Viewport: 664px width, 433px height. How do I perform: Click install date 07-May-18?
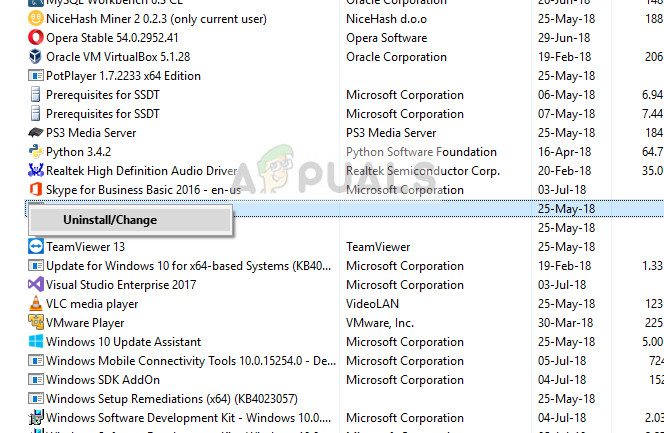tap(567, 114)
